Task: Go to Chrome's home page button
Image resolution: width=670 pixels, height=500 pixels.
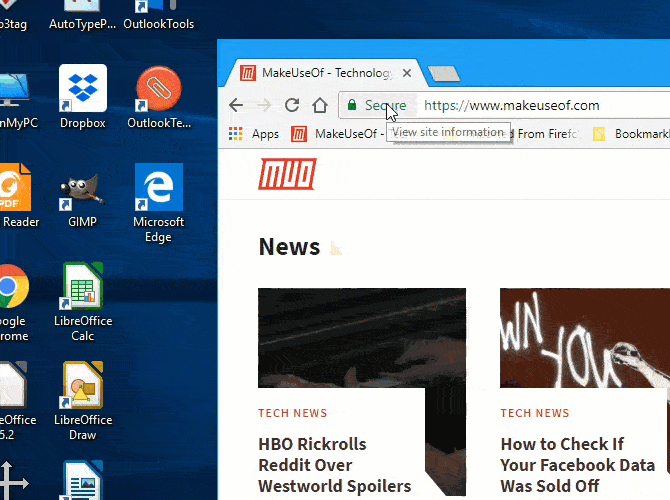Action: [x=320, y=105]
